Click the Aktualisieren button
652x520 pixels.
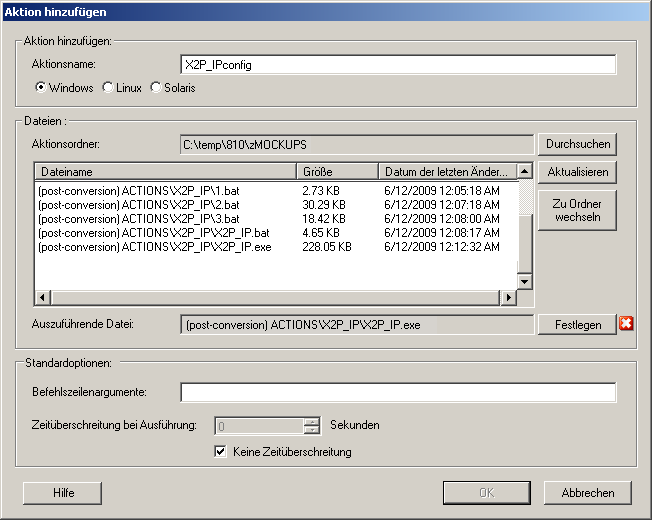[578, 172]
